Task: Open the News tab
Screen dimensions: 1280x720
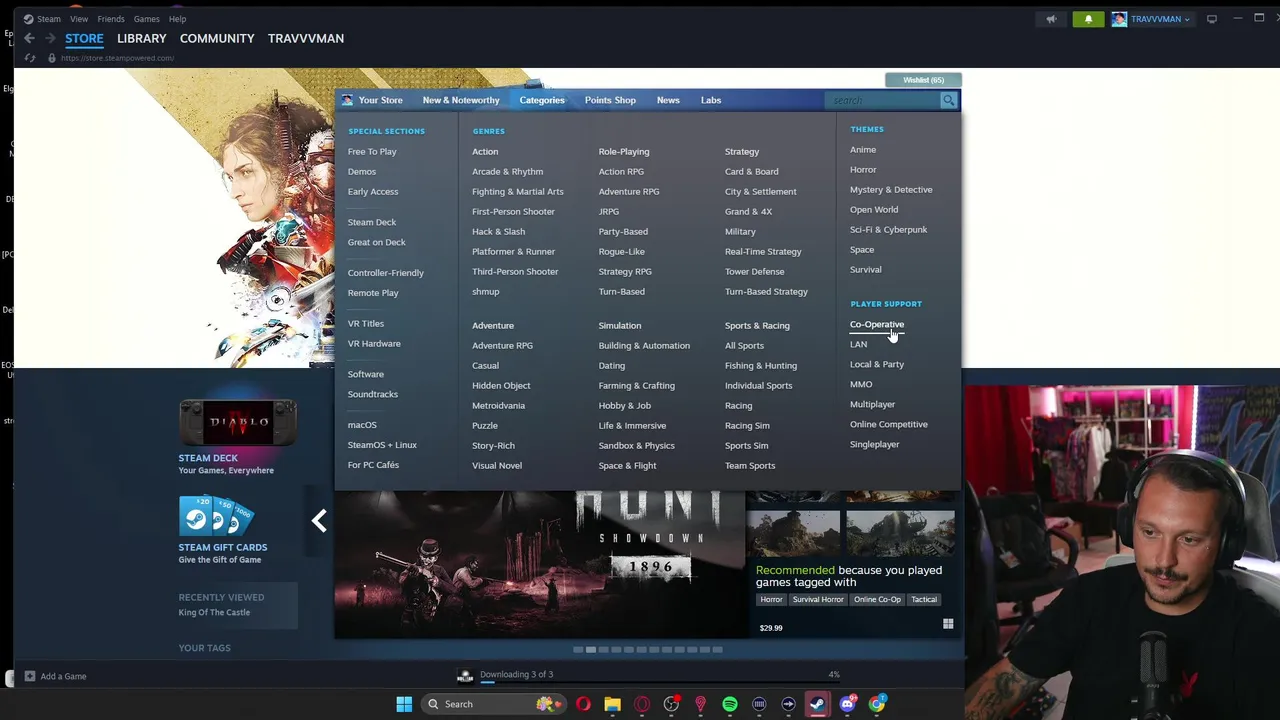Action: click(x=668, y=100)
